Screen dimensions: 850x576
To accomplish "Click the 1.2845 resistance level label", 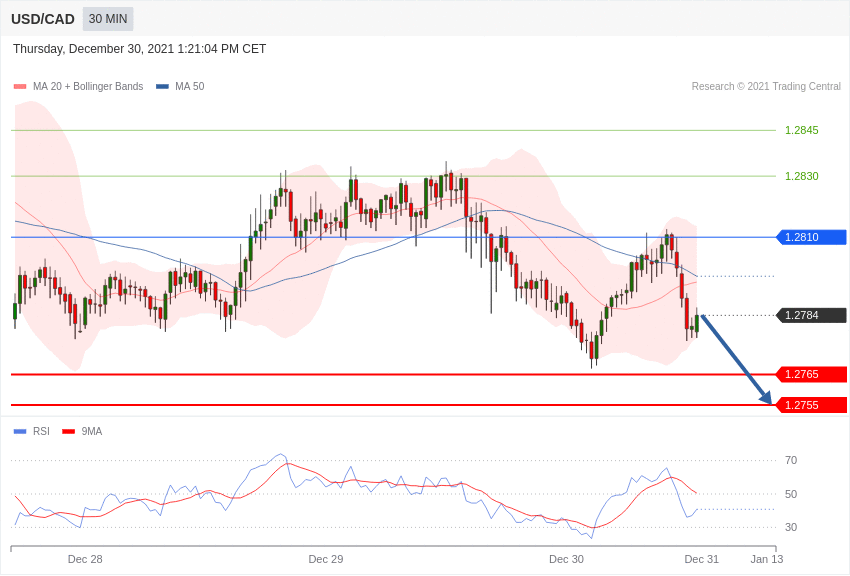I will point(802,130).
